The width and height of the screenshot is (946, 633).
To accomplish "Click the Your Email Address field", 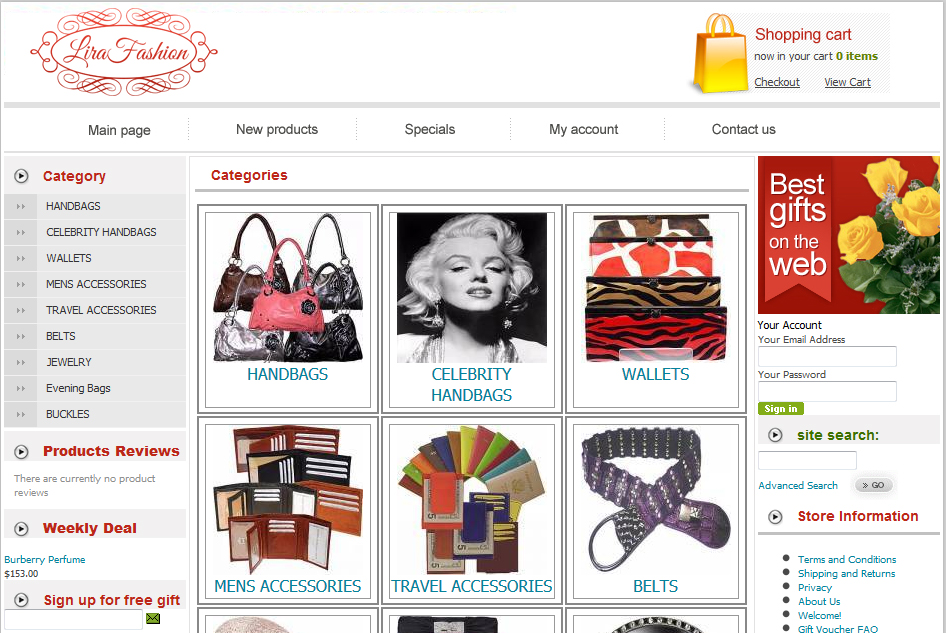I will pyautogui.click(x=827, y=356).
